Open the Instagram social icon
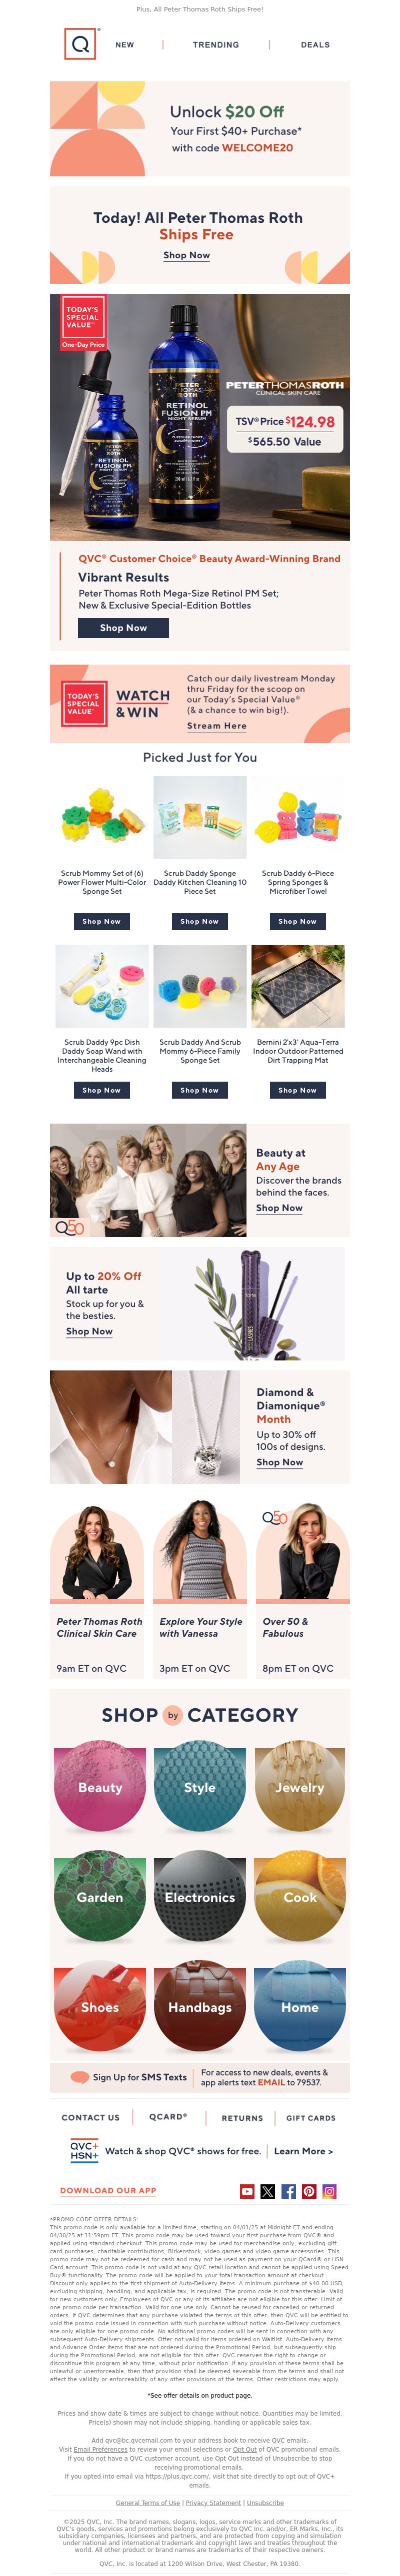Screen dimensions: 400x2576 329,2191
